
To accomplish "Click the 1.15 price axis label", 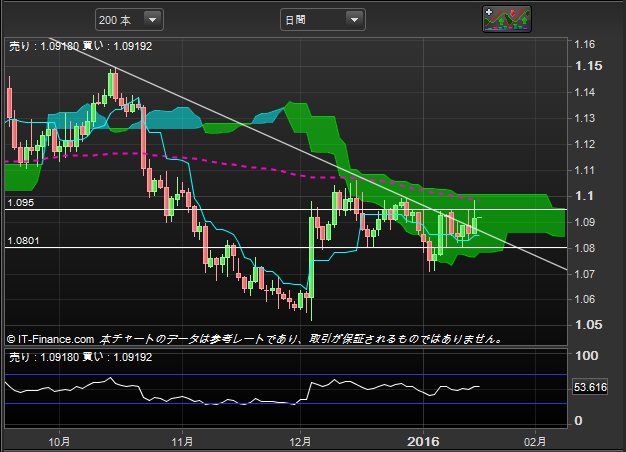I will coord(588,66).
